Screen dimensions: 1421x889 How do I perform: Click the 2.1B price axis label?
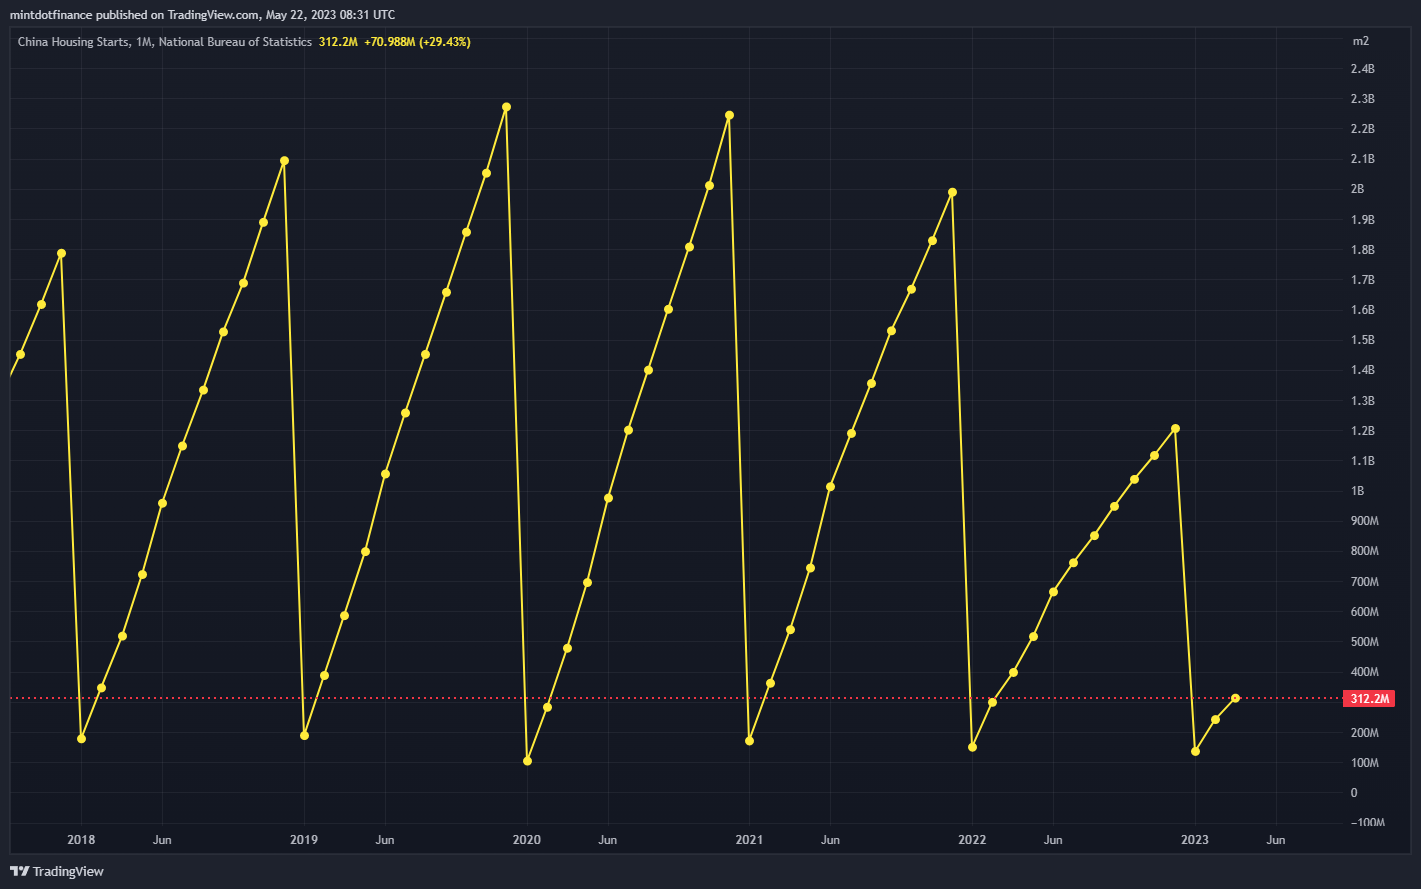(1362, 159)
